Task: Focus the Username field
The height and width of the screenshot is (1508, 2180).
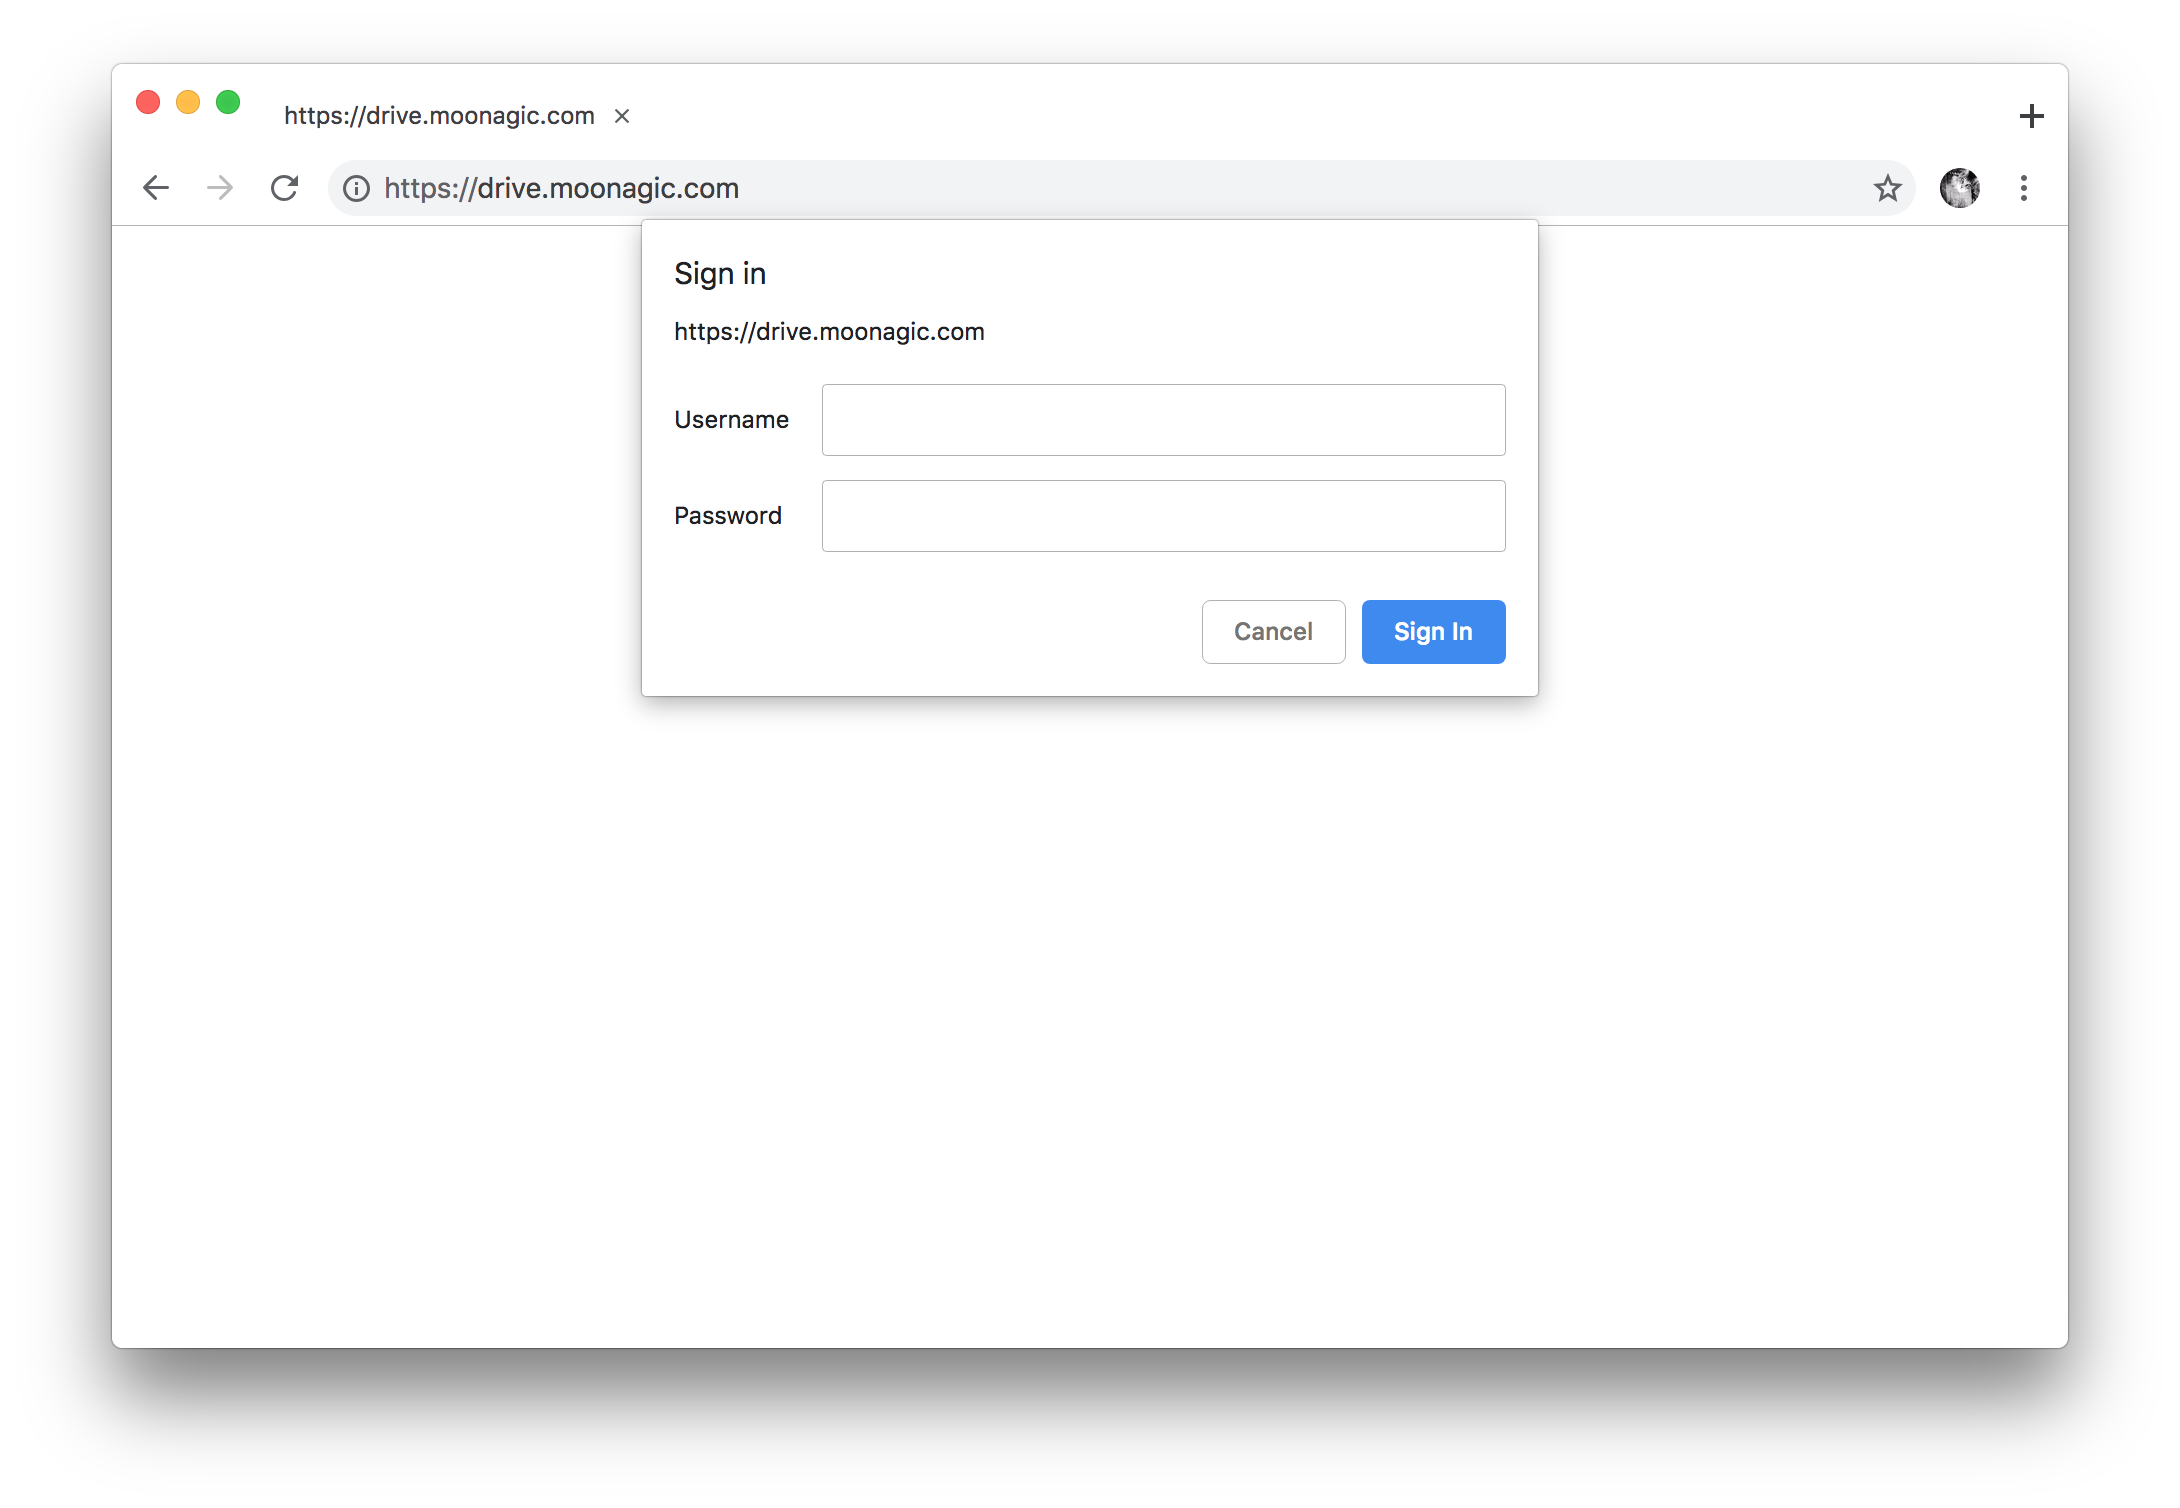Action: pyautogui.click(x=1163, y=420)
